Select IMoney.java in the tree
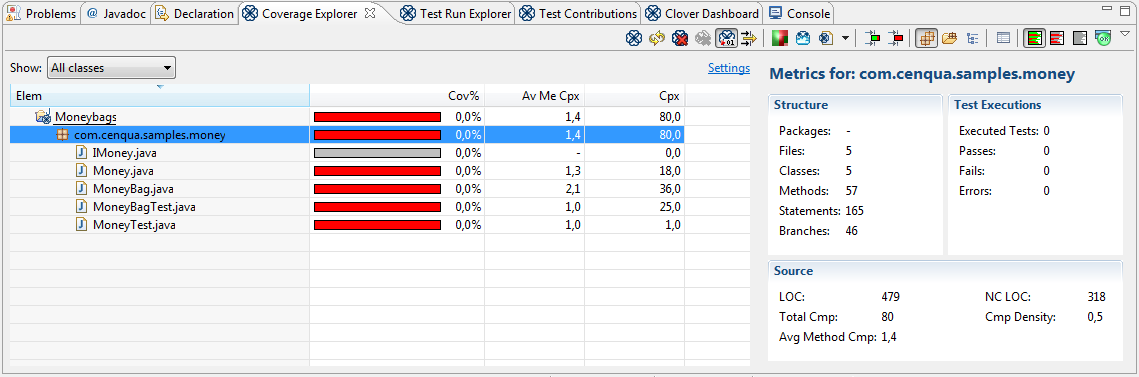This screenshot has width=1139, height=377. point(124,153)
